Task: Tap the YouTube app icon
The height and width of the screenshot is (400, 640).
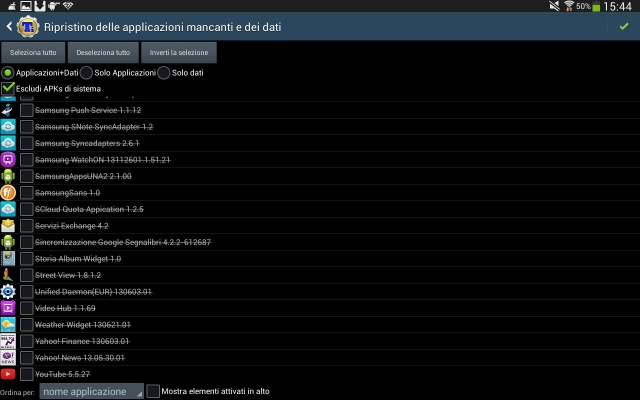Action: pos(8,374)
